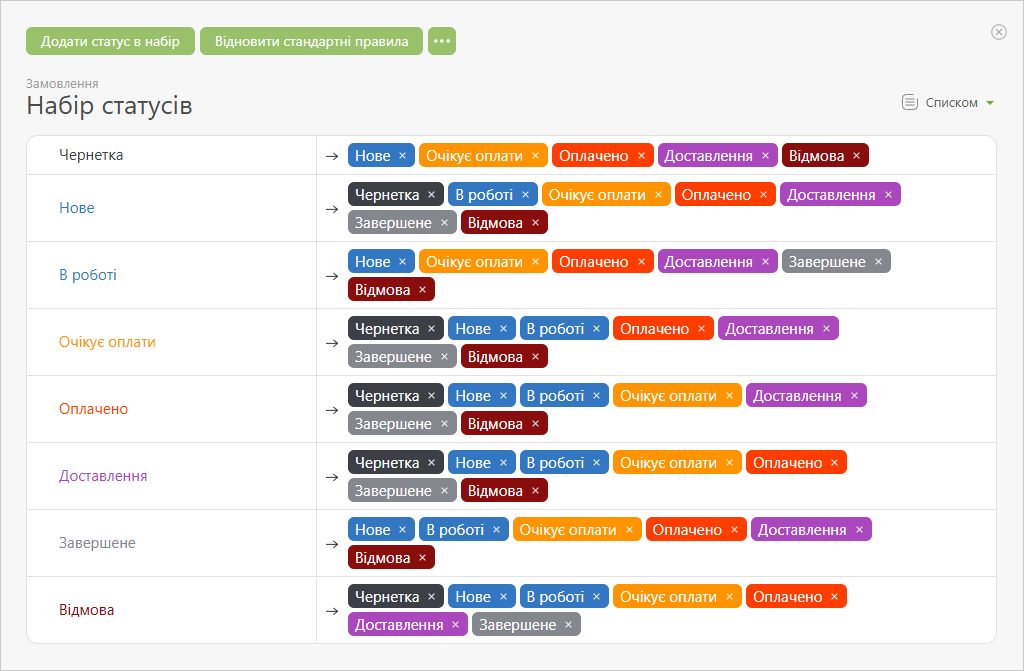Close the status set dialog
This screenshot has height=671, width=1024.
point(999,32)
